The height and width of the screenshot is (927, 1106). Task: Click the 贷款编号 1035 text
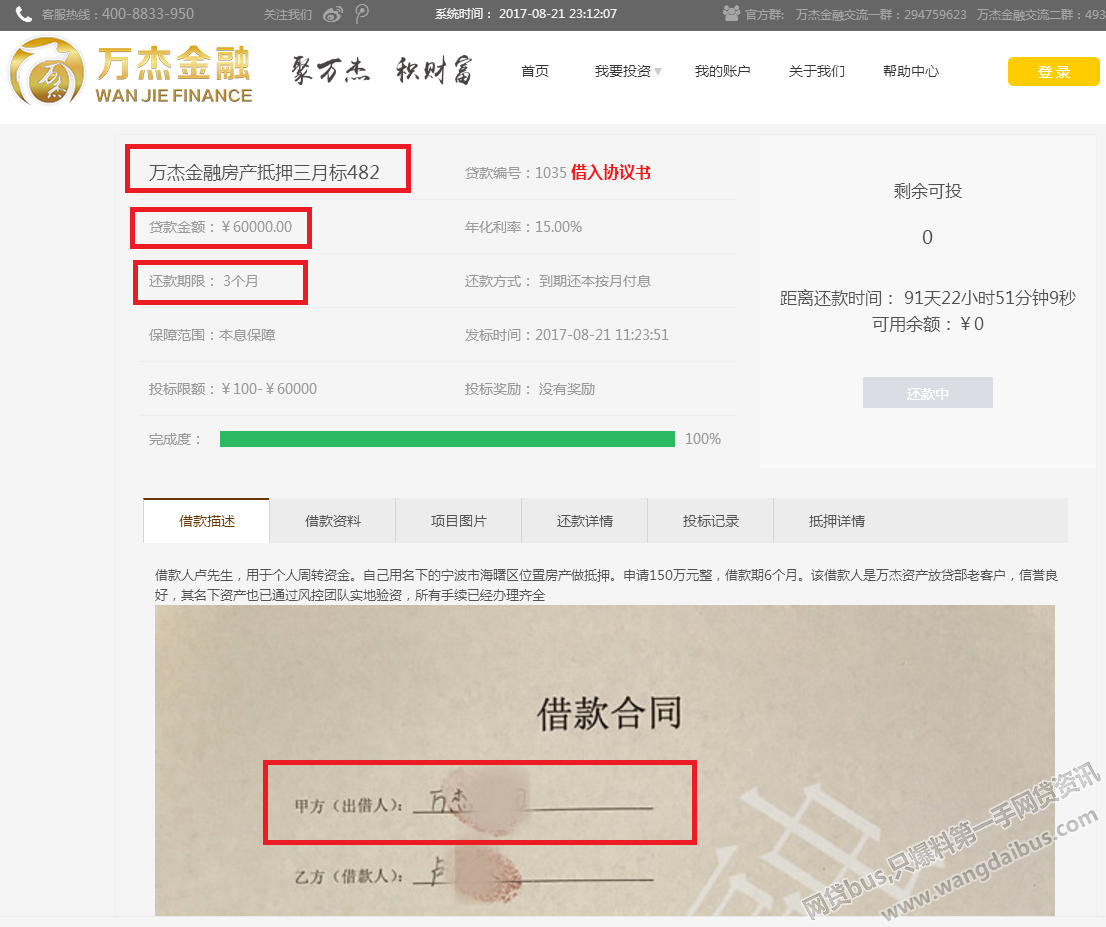[x=516, y=173]
